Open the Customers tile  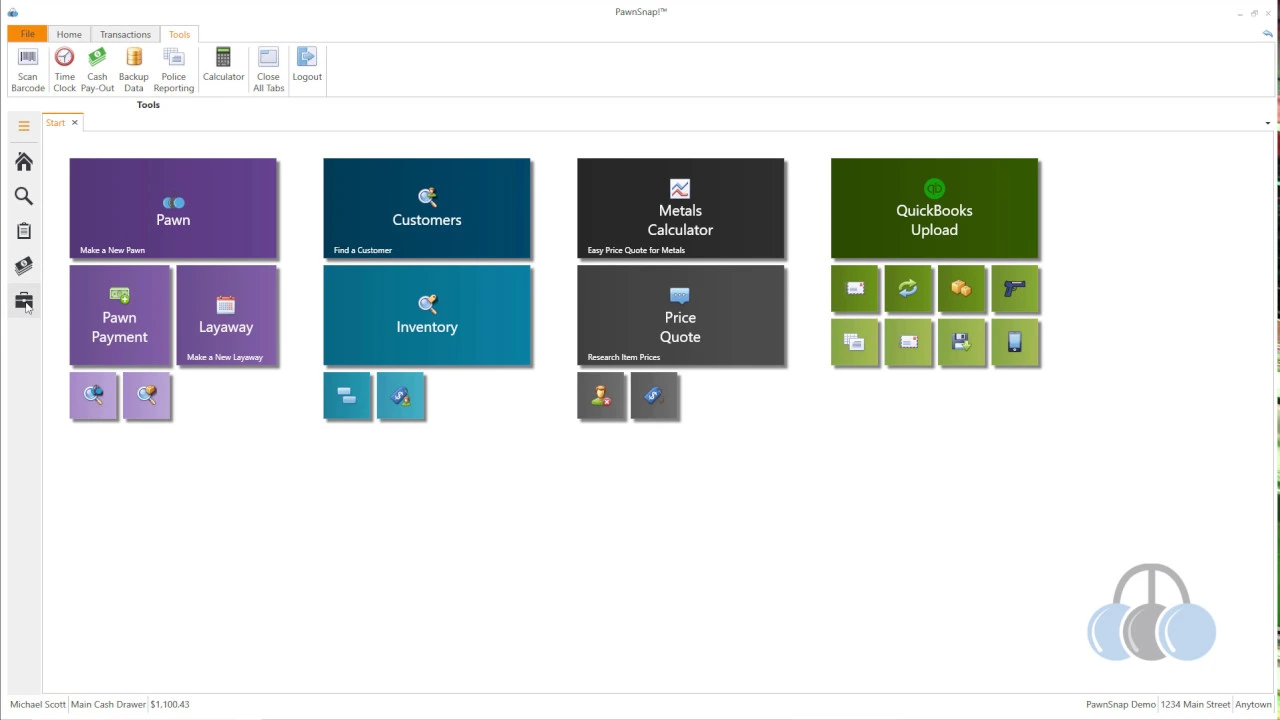pyautogui.click(x=427, y=208)
